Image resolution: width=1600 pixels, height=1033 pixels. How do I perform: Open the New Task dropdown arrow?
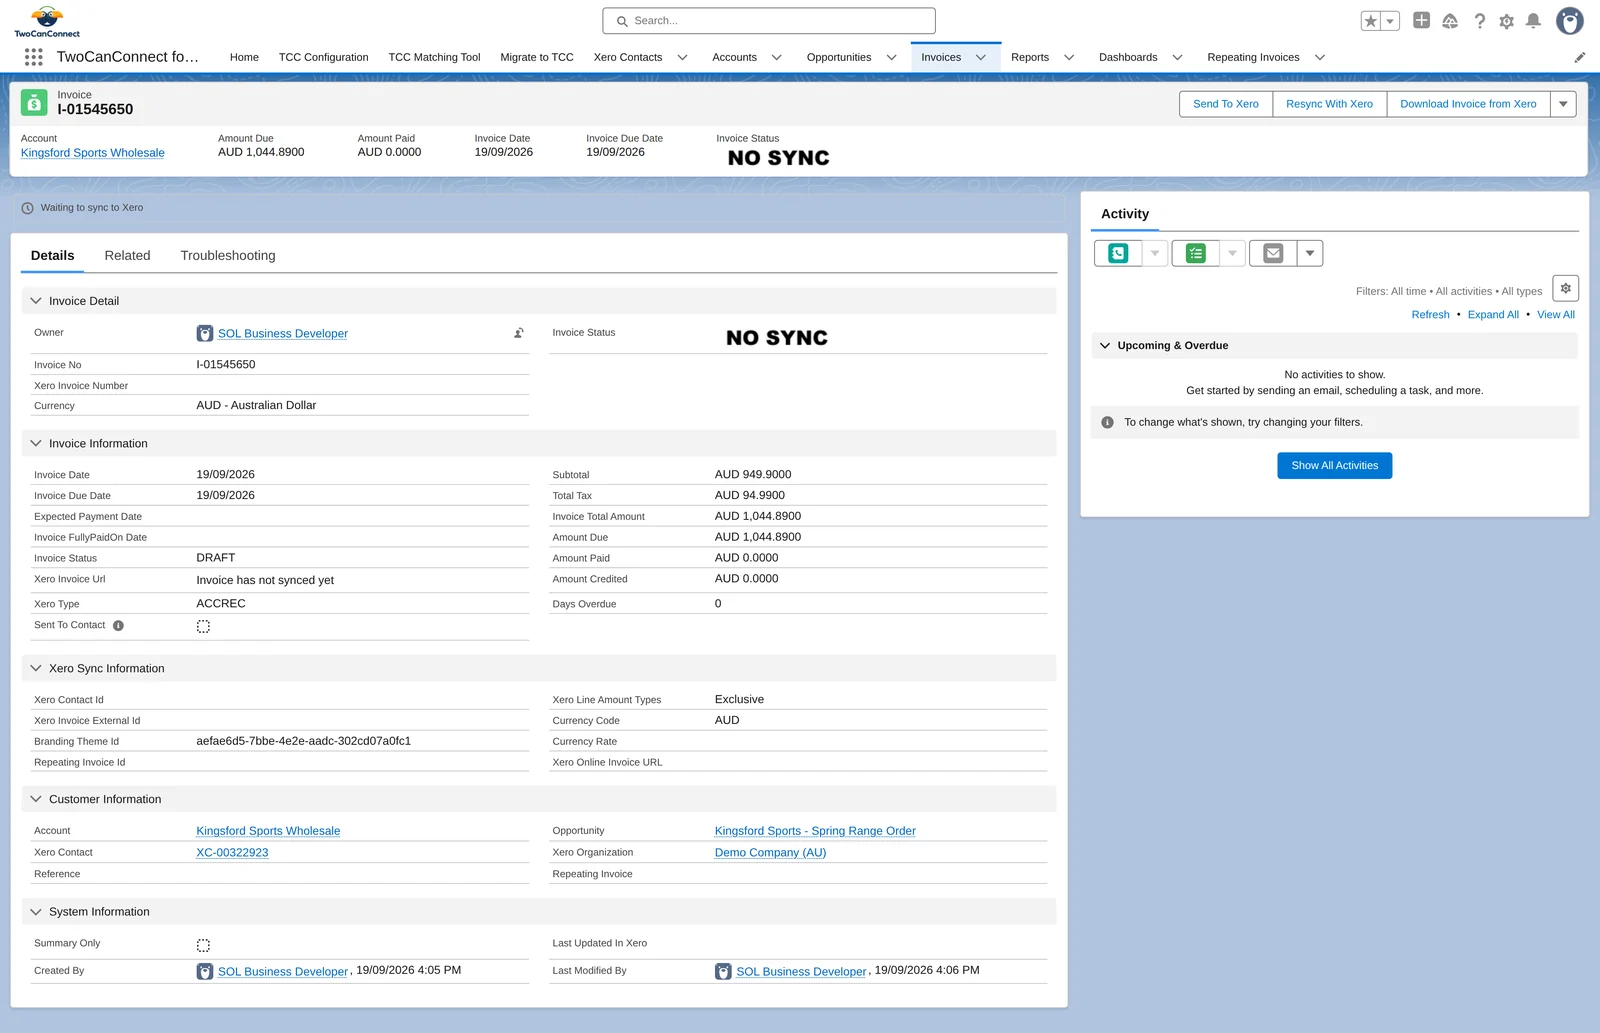coord(1233,254)
